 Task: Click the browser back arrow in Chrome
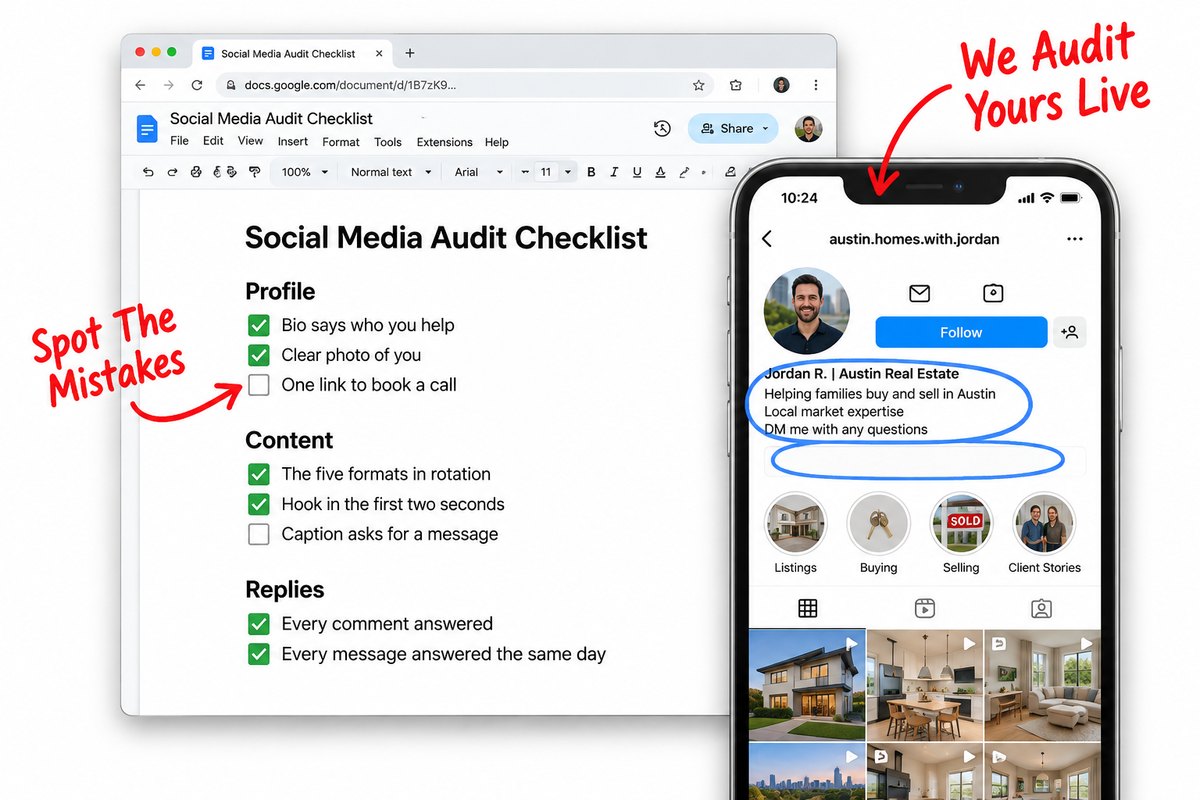pos(142,86)
